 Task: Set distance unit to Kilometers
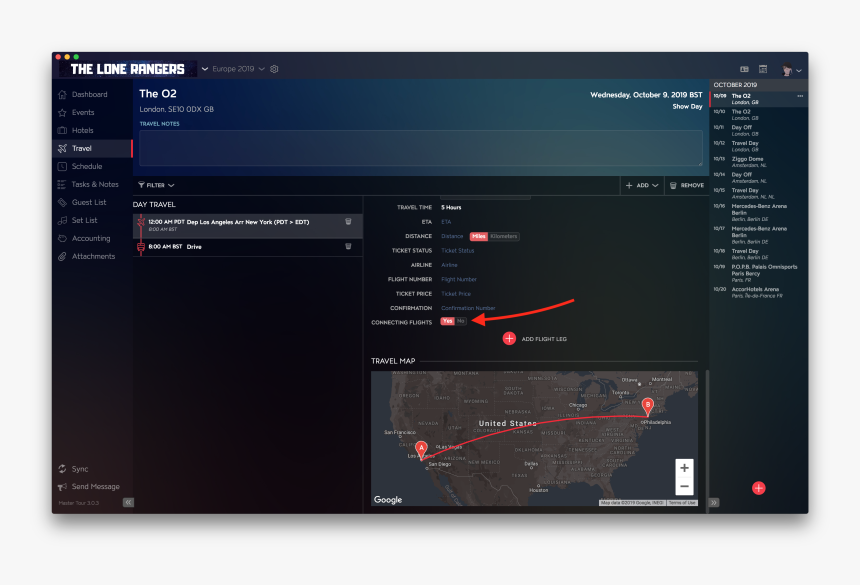(x=503, y=236)
